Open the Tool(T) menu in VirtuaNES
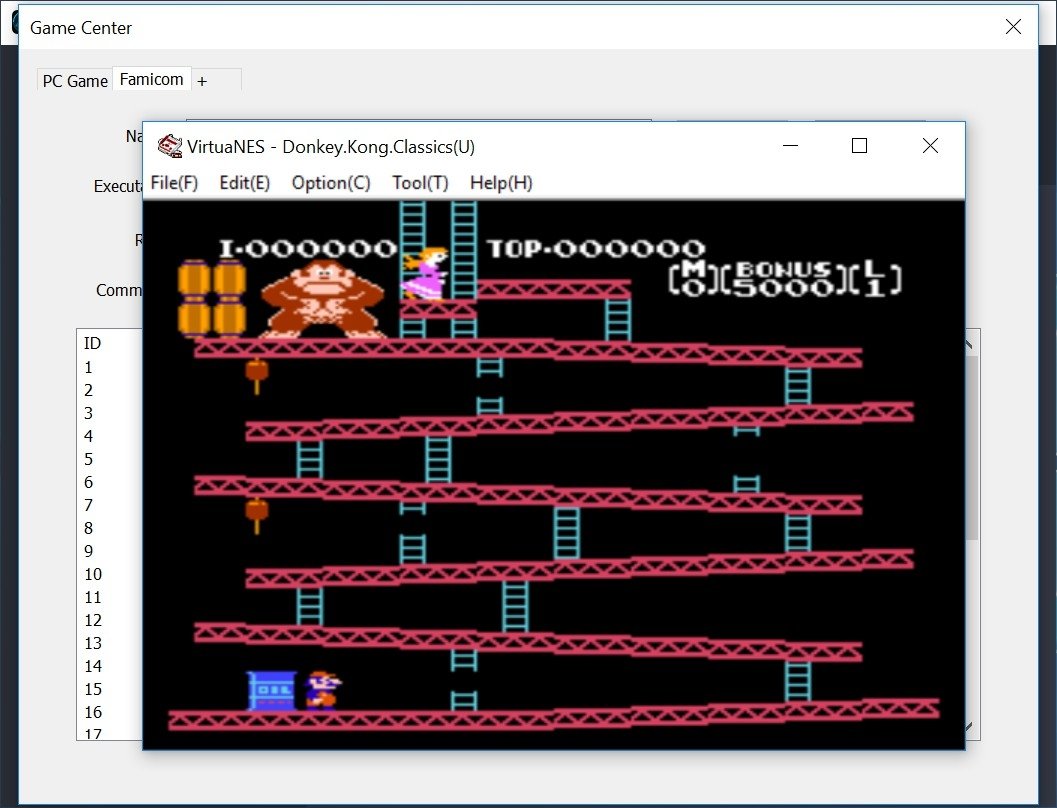 coord(420,183)
